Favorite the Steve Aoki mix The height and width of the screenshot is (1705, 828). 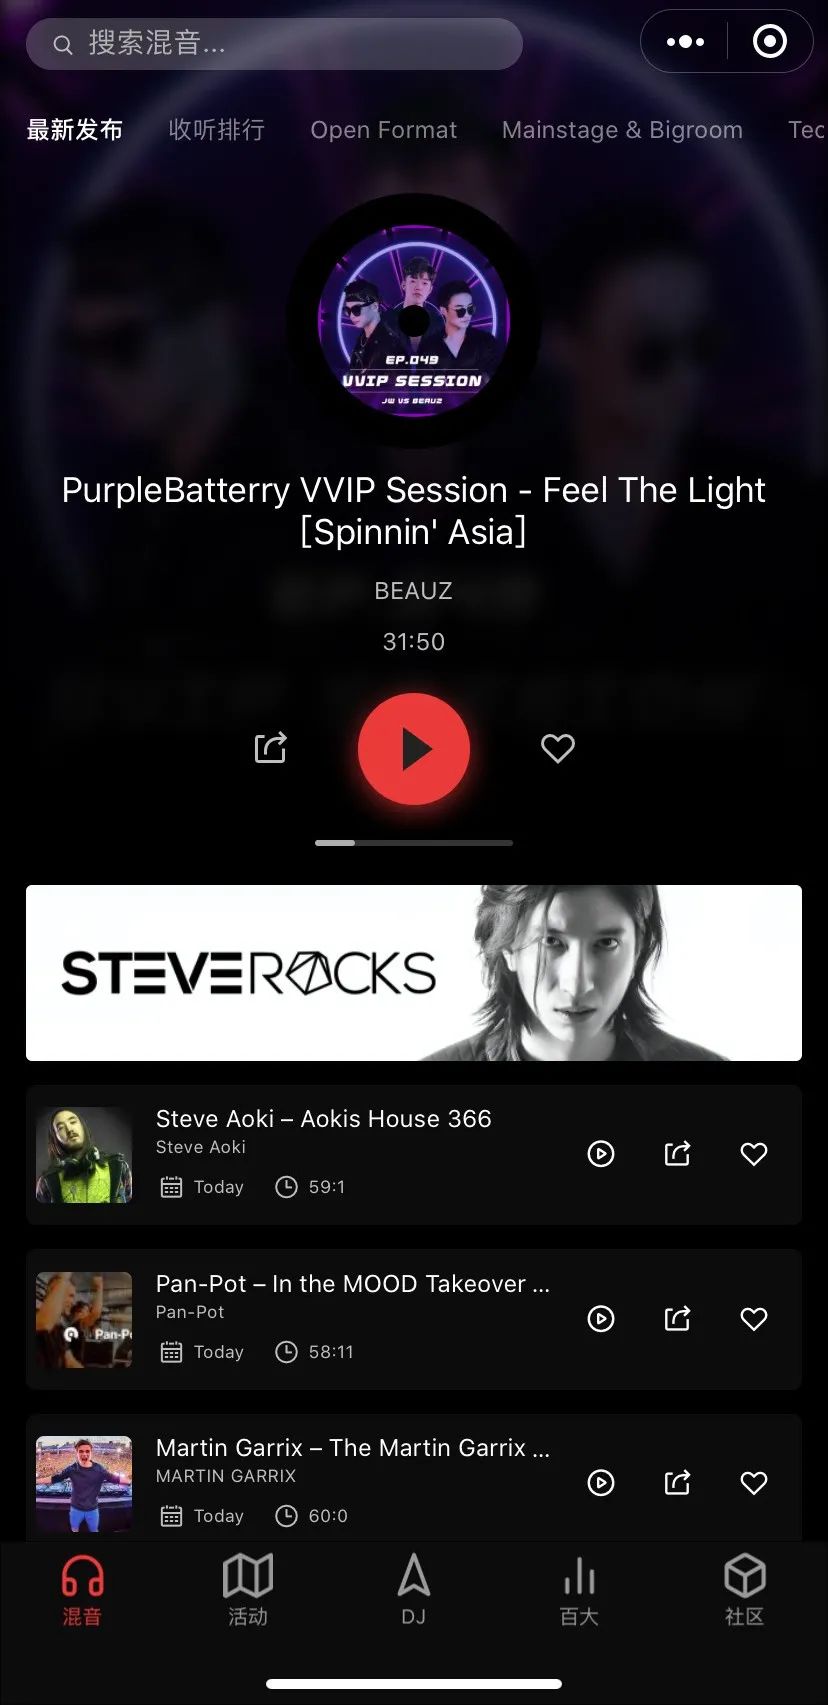pos(754,1154)
